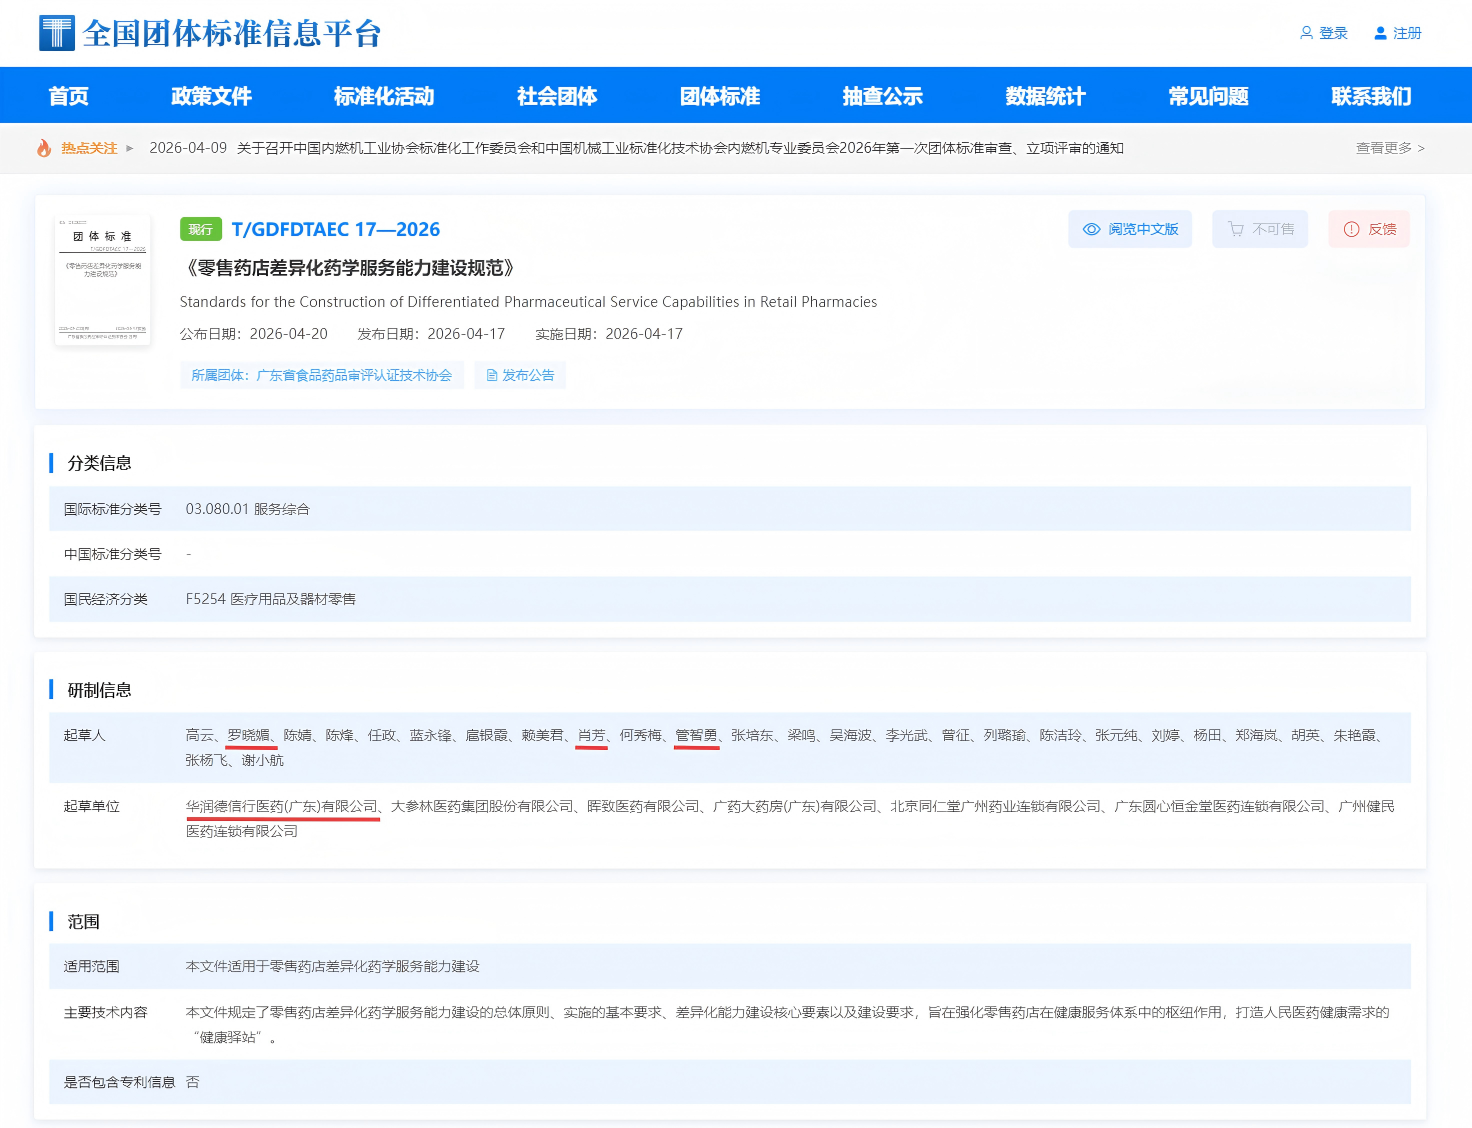Viewport: 1472px width, 1128px height.
Task: Click the register person icon
Action: pyautogui.click(x=1381, y=33)
